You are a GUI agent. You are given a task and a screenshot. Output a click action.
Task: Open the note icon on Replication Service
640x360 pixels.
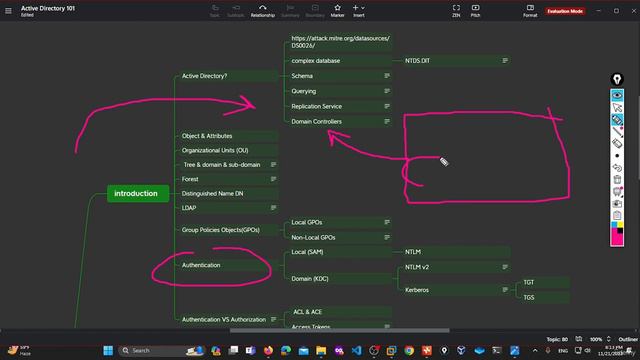(x=387, y=106)
